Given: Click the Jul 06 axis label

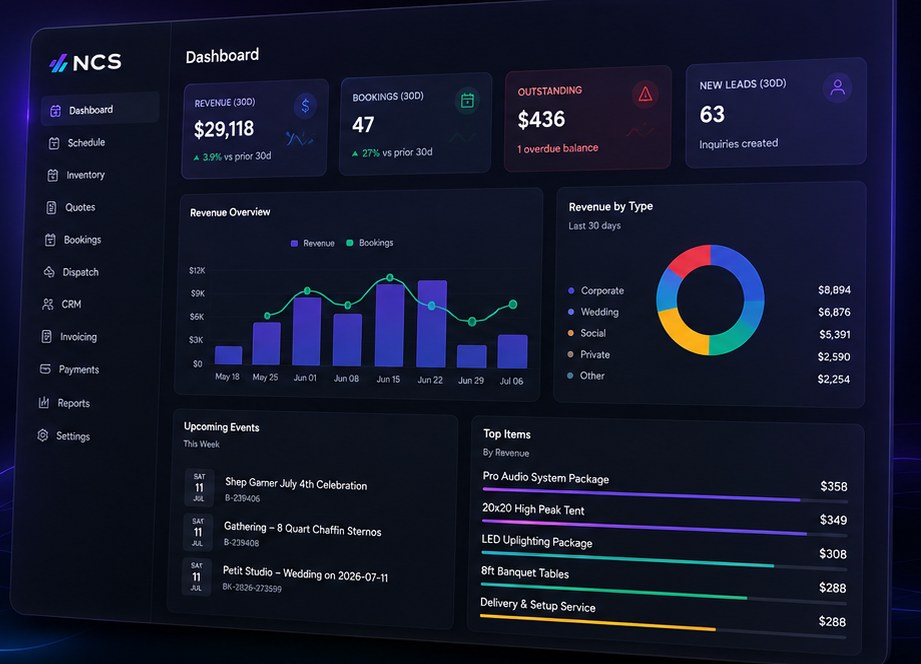Looking at the screenshot, I should click(511, 381).
